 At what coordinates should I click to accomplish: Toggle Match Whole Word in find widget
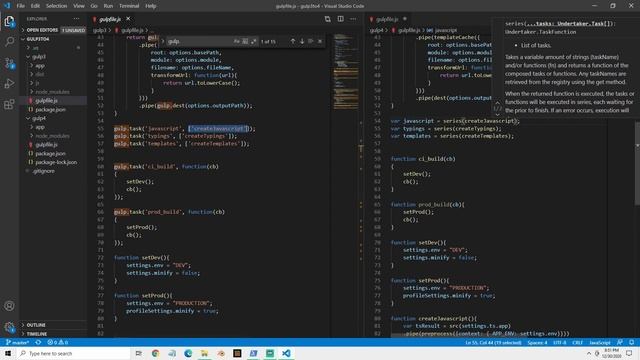(x=245, y=41)
